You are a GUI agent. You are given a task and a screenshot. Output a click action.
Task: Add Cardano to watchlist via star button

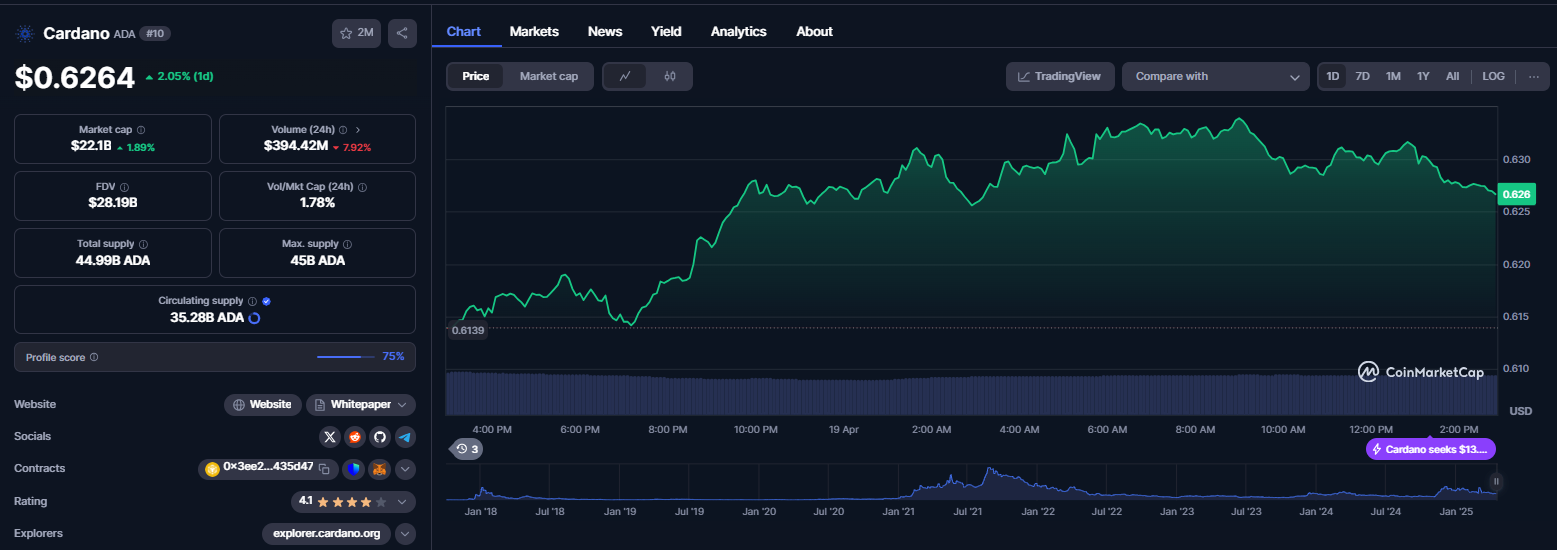tap(356, 33)
